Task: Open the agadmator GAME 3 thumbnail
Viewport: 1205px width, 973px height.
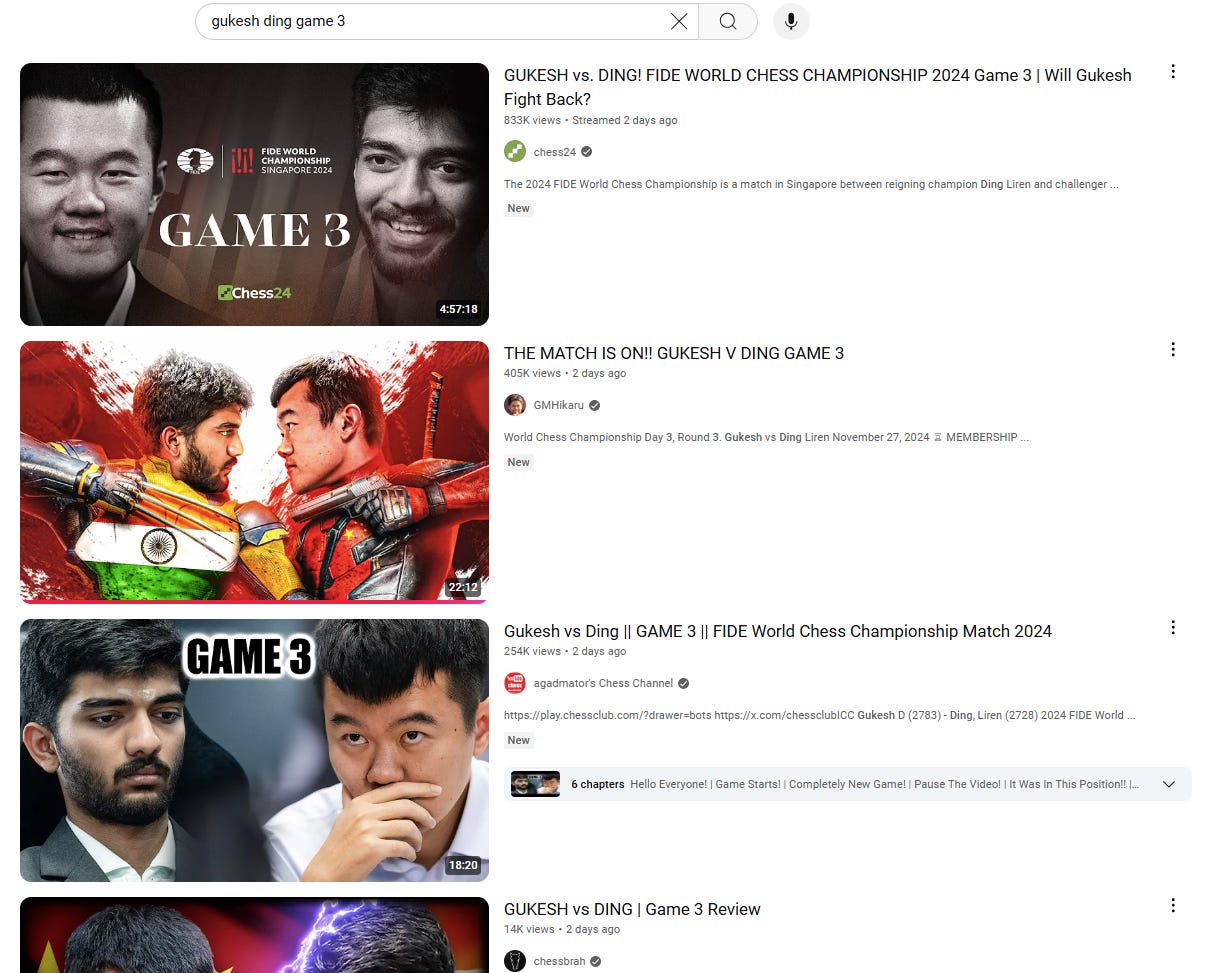Action: (x=254, y=750)
